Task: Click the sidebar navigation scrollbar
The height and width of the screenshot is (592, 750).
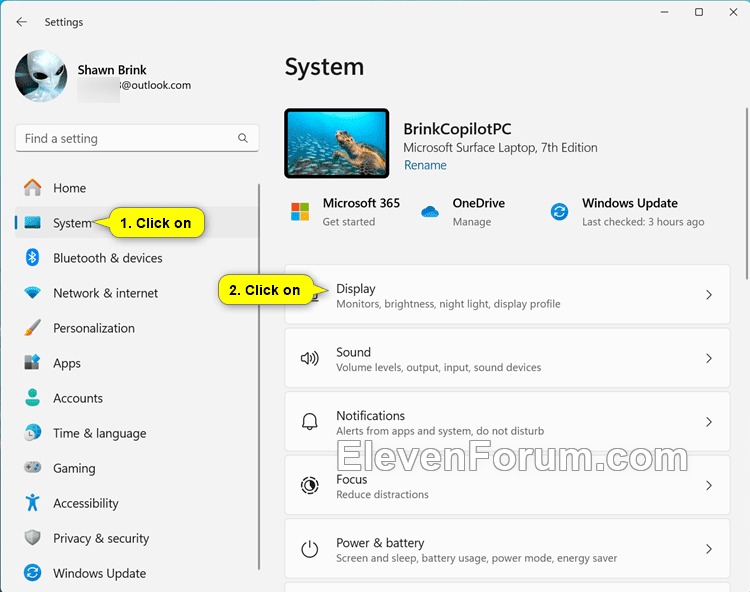Action: (x=259, y=377)
